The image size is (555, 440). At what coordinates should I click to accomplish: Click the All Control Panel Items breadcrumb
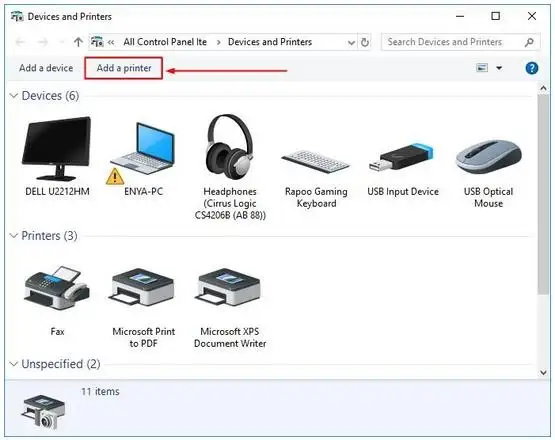(165, 42)
